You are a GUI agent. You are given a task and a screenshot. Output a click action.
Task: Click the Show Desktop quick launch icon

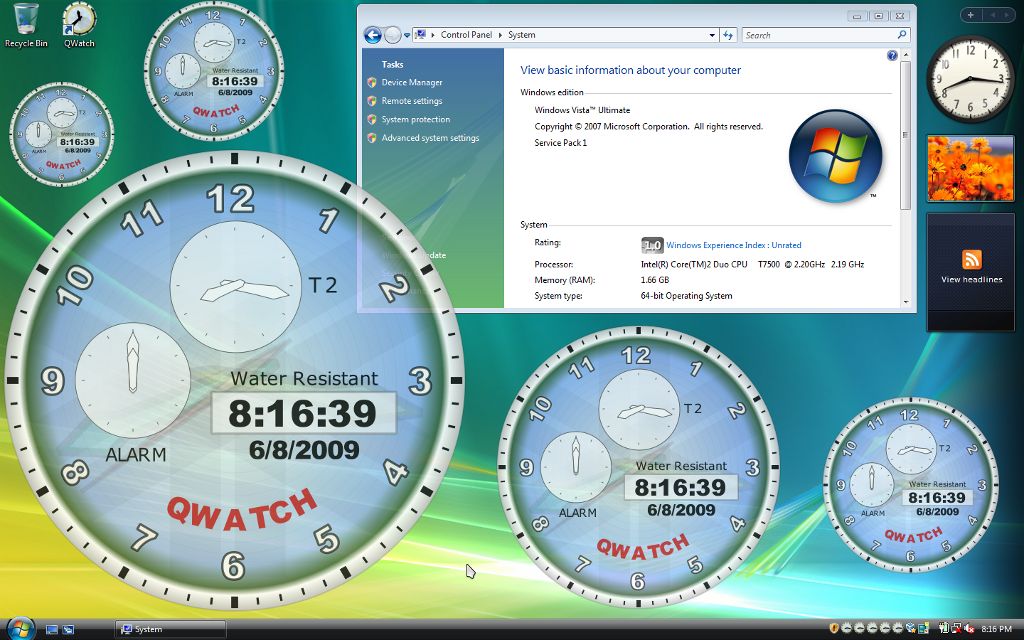point(52,630)
